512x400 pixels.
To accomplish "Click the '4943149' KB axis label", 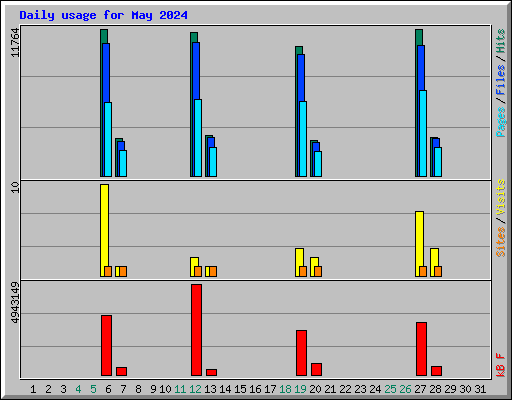I will click(15, 303).
